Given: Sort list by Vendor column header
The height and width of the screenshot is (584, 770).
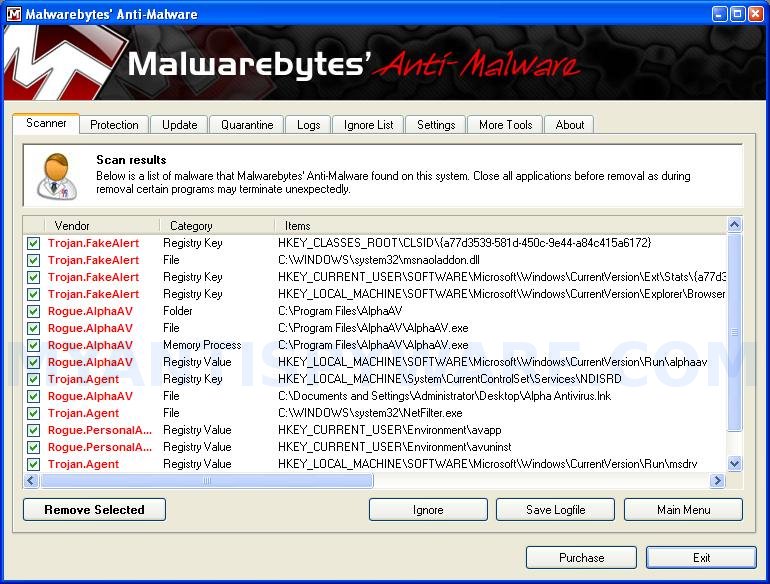Looking at the screenshot, I should point(102,225).
